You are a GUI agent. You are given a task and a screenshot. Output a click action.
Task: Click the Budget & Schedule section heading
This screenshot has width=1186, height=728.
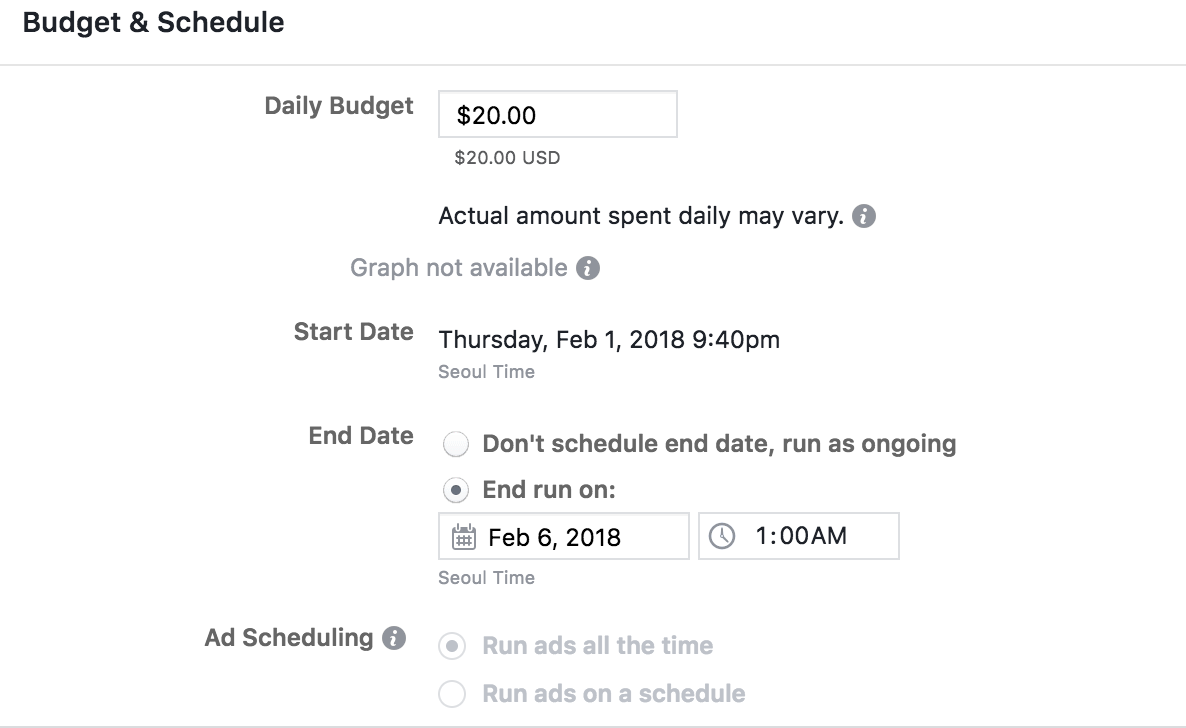[153, 23]
